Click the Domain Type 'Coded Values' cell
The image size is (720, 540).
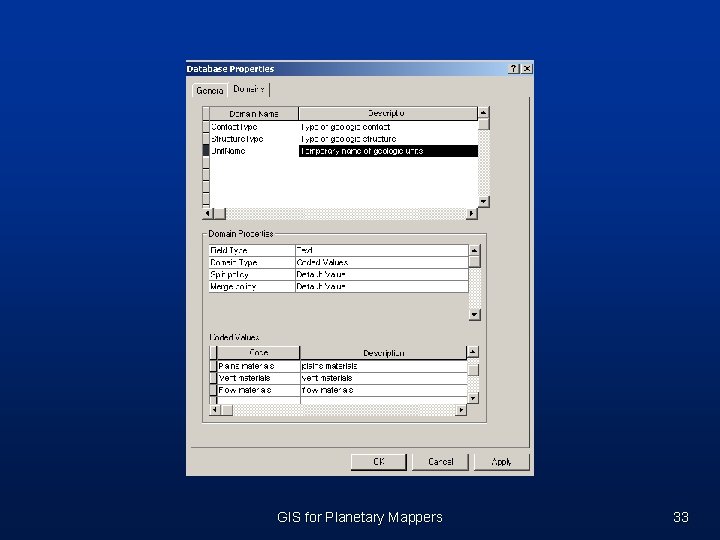click(381, 262)
